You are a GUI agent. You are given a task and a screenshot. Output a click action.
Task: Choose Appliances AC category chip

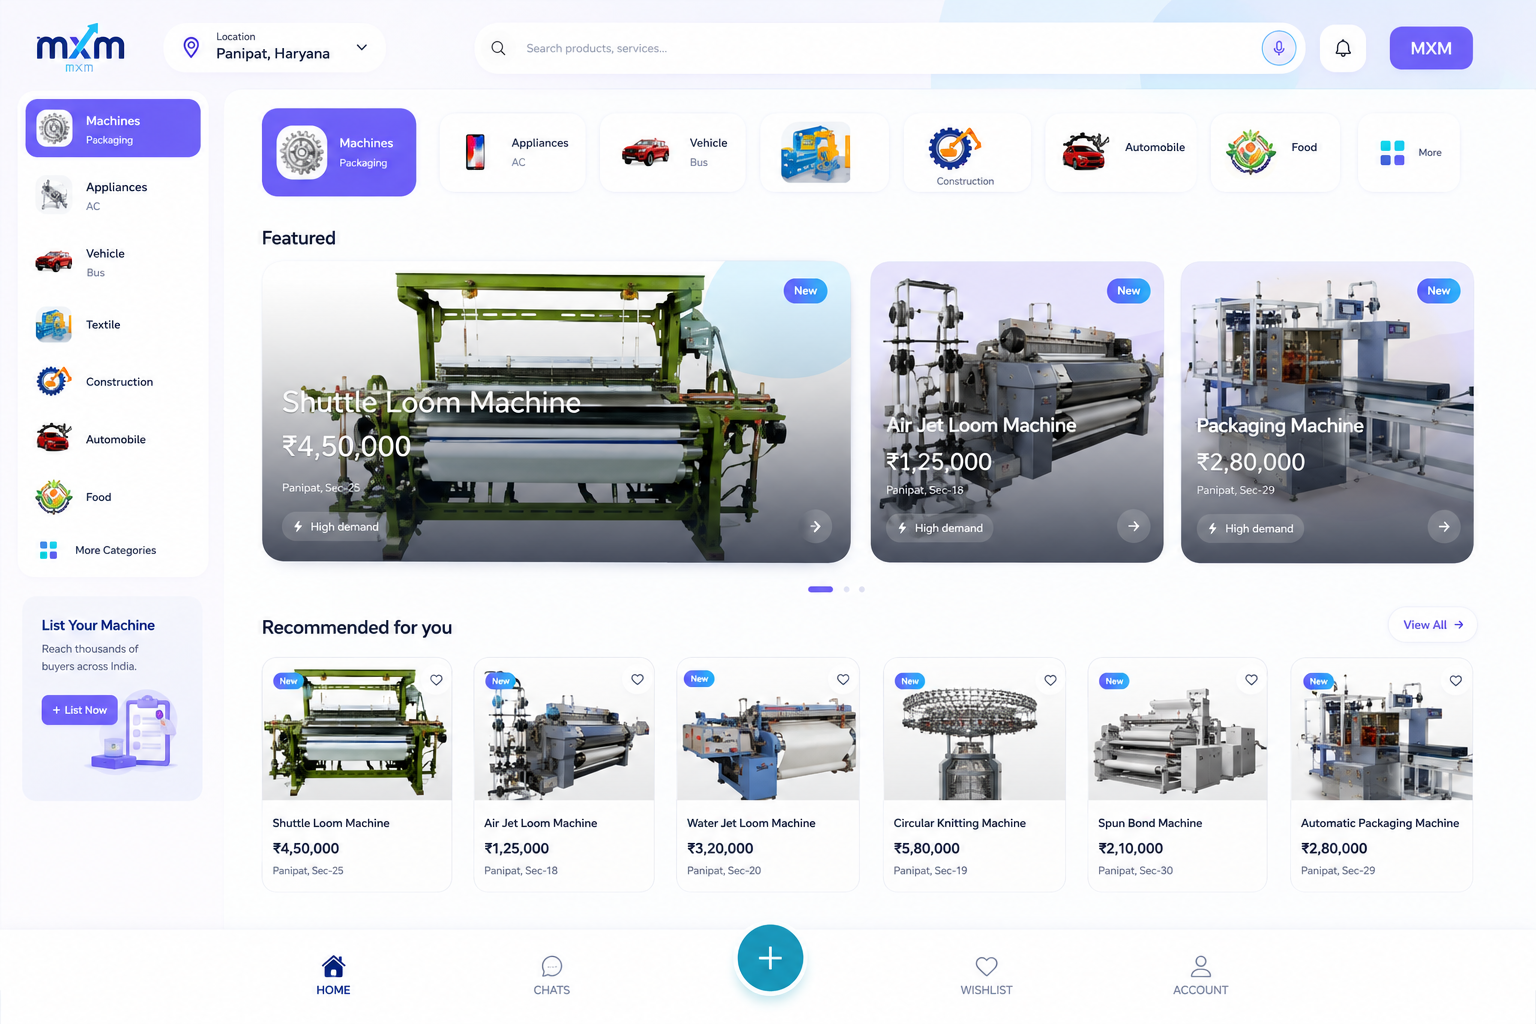point(513,152)
